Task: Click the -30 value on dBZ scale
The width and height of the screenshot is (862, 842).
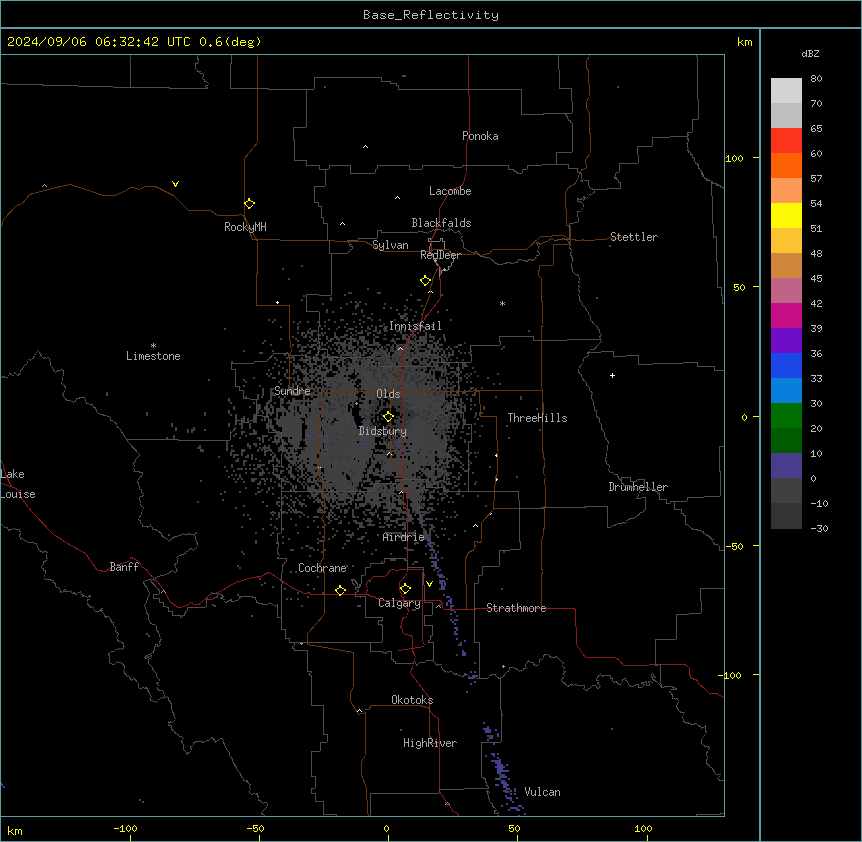Action: pos(819,528)
